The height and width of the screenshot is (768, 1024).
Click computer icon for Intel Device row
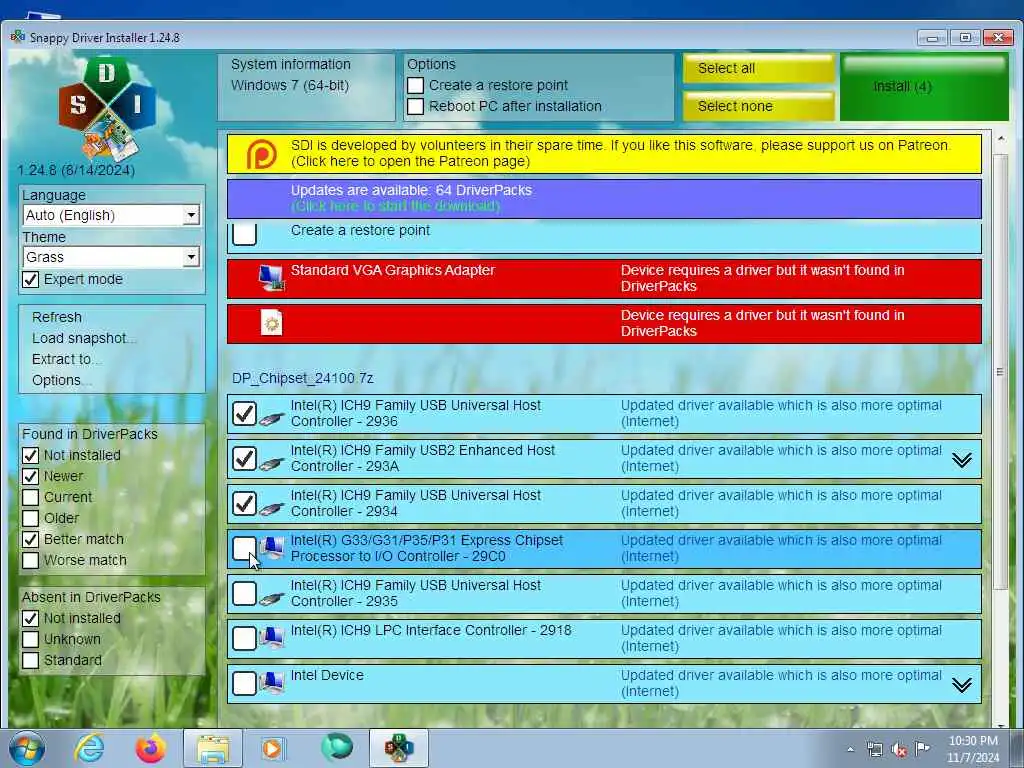(272, 682)
